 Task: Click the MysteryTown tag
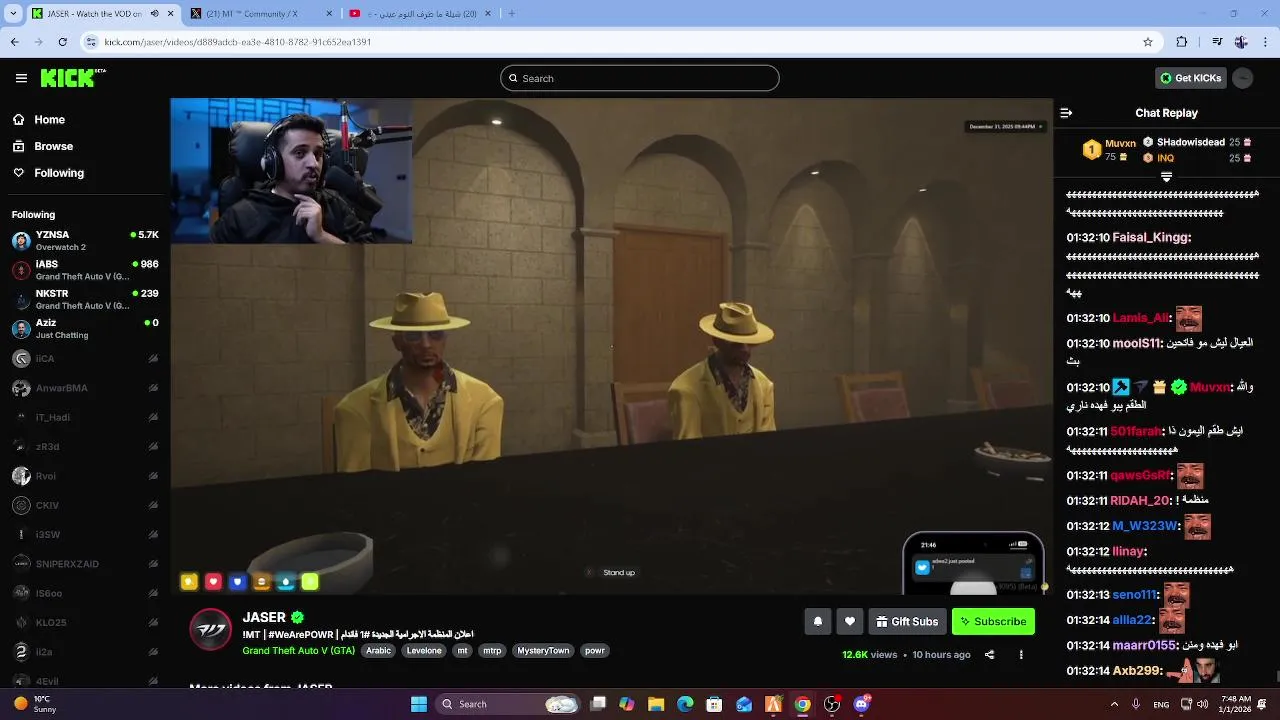[543, 650]
